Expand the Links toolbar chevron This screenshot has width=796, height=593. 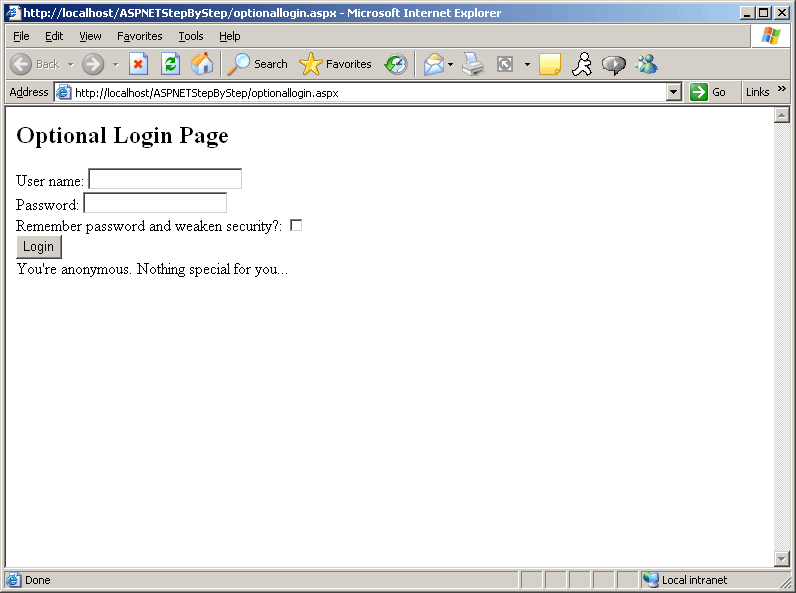[x=782, y=89]
